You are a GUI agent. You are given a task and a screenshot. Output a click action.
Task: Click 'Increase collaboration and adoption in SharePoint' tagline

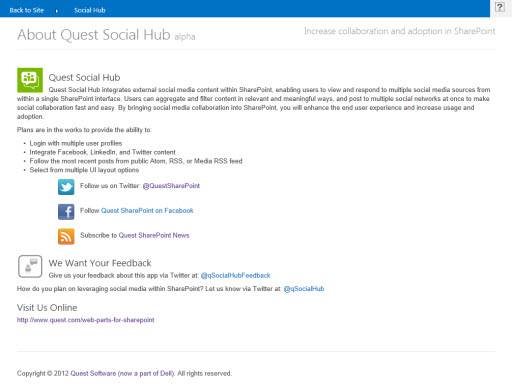(400, 31)
